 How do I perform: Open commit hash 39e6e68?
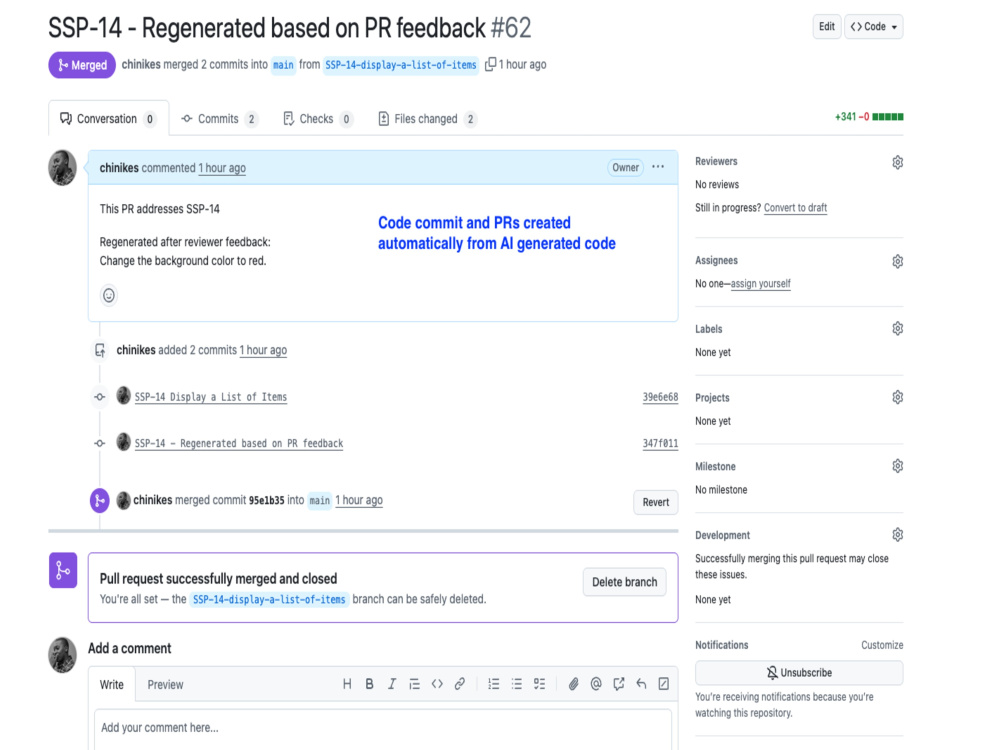(660, 397)
